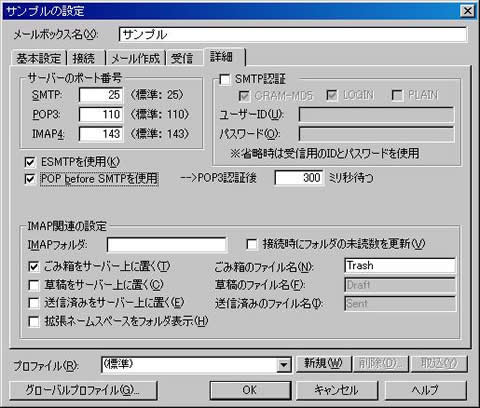Switch to the 基本設定 tab

tap(39, 58)
